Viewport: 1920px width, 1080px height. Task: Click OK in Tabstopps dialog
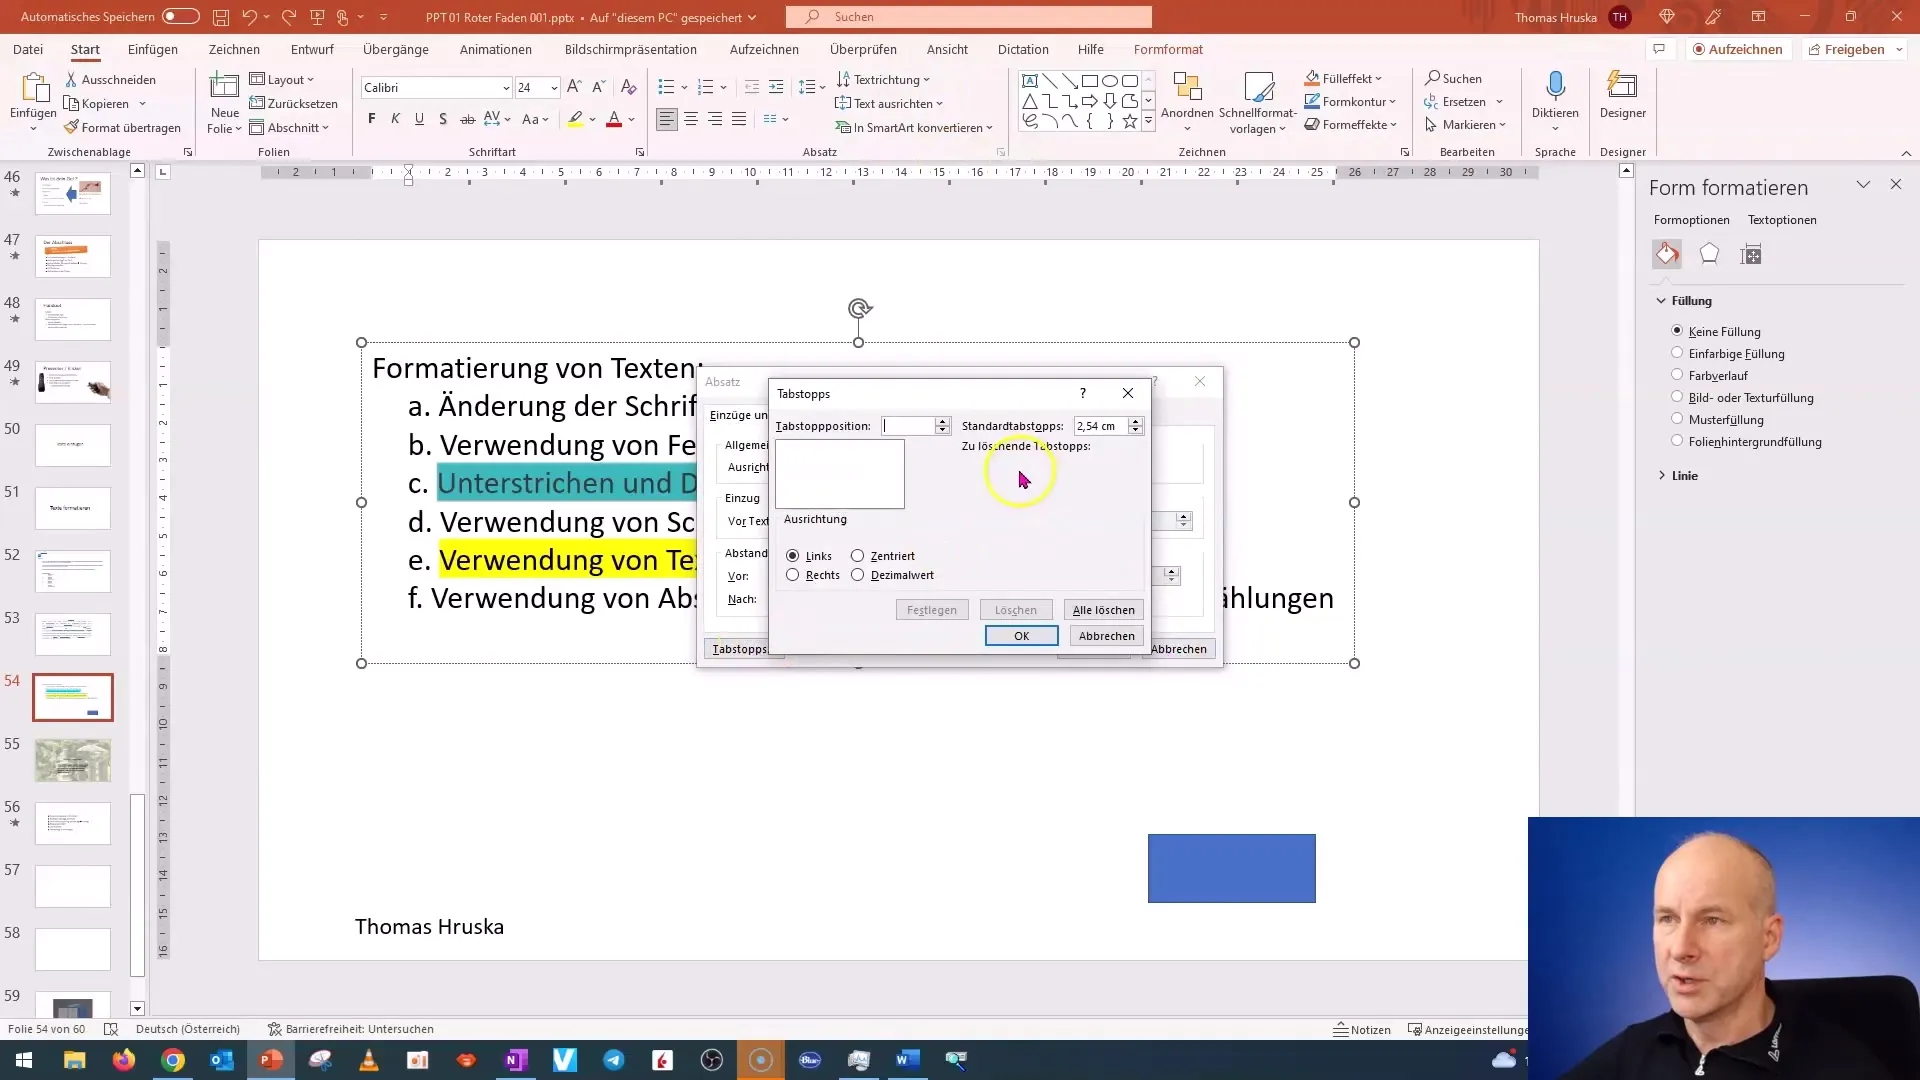pyautogui.click(x=1021, y=636)
